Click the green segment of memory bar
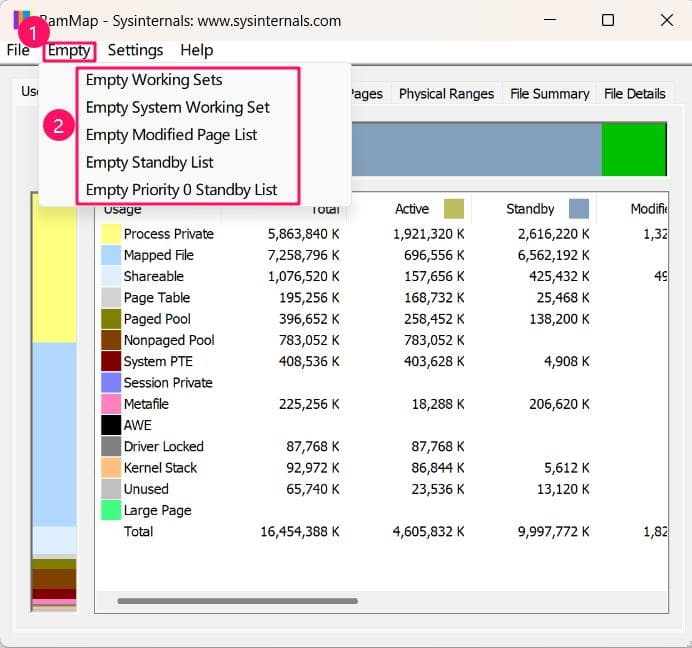 coord(634,149)
